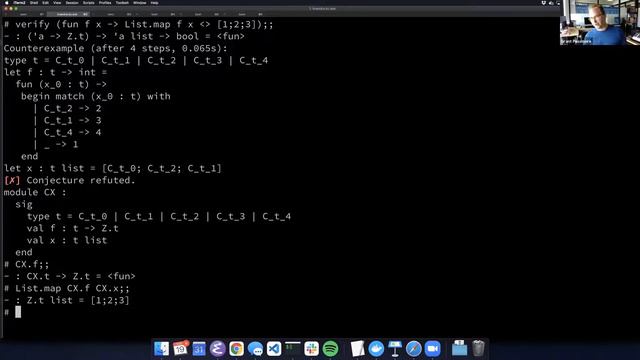Image resolution: width=640 pixels, height=360 pixels.
Task: Launch Google Chrome from the dock
Action: (x=236, y=349)
